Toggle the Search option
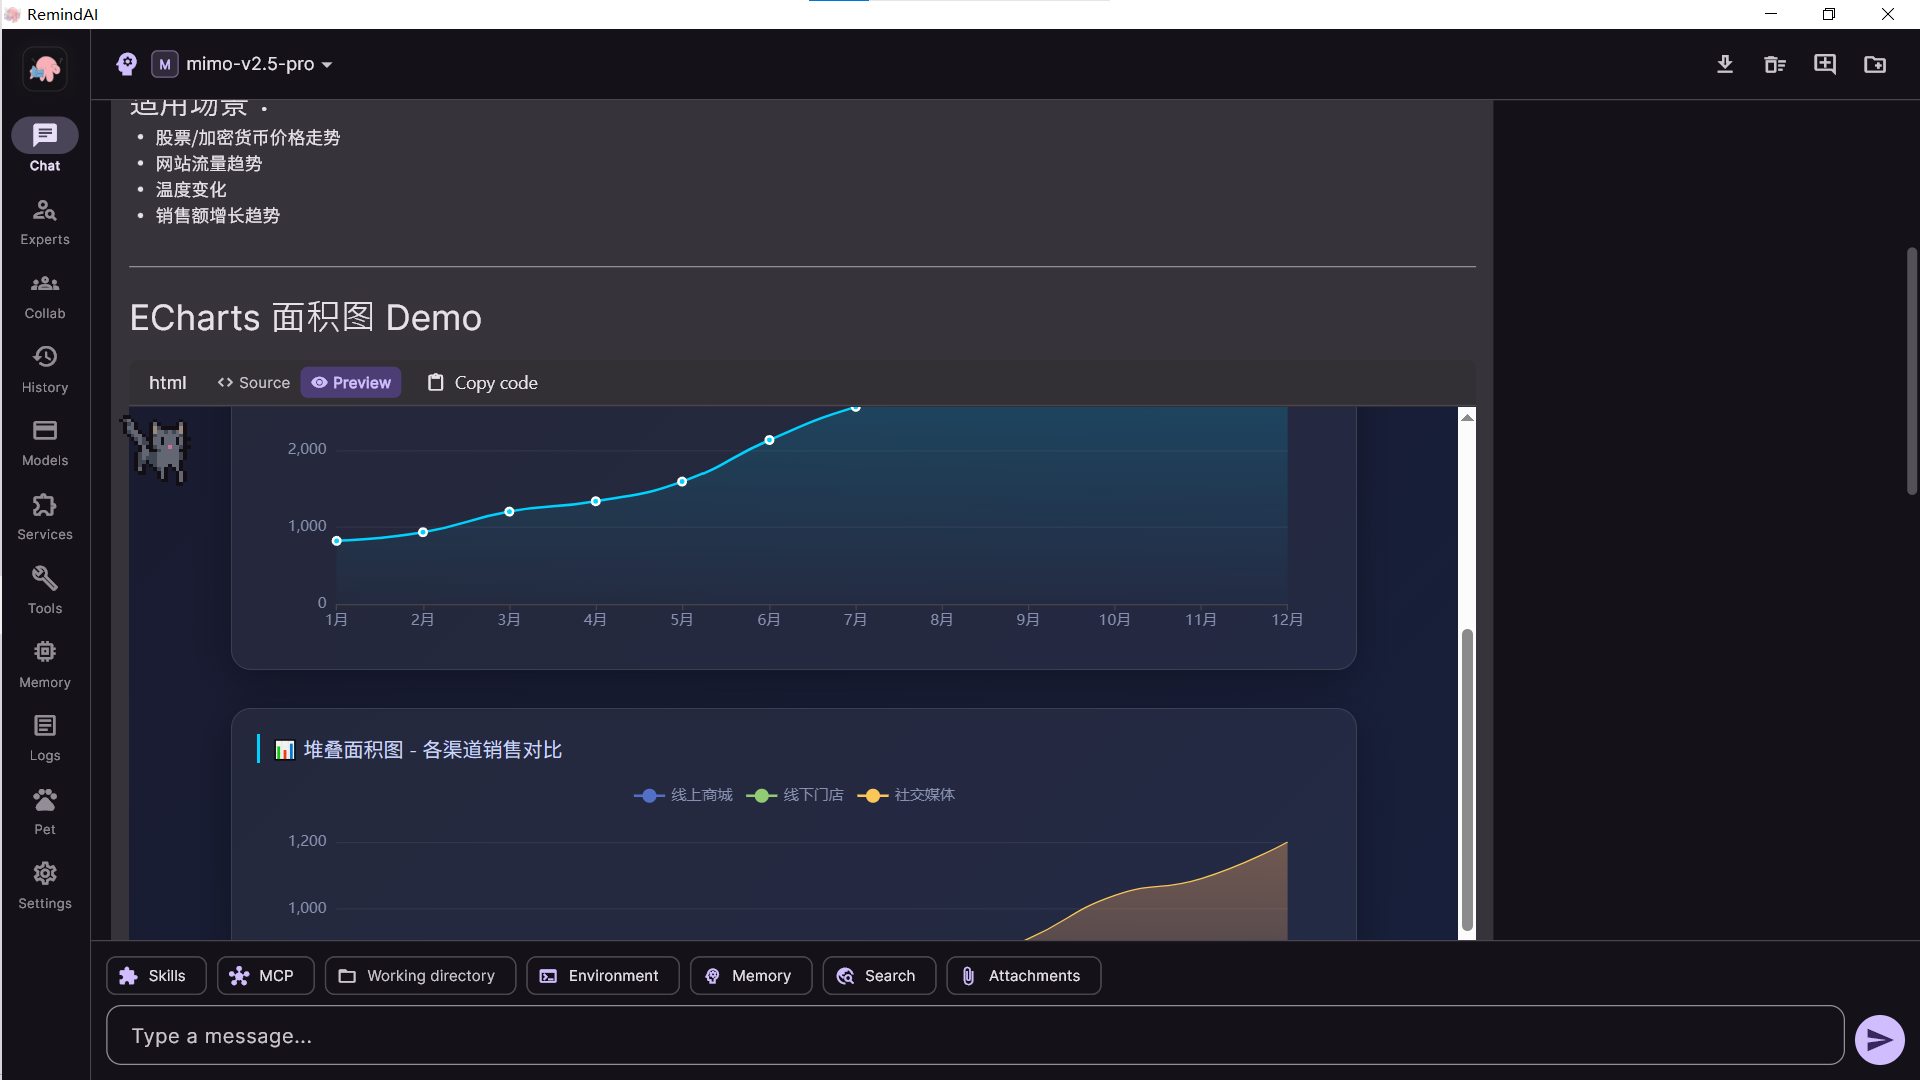Viewport: 1920px width, 1080px height. [x=879, y=976]
